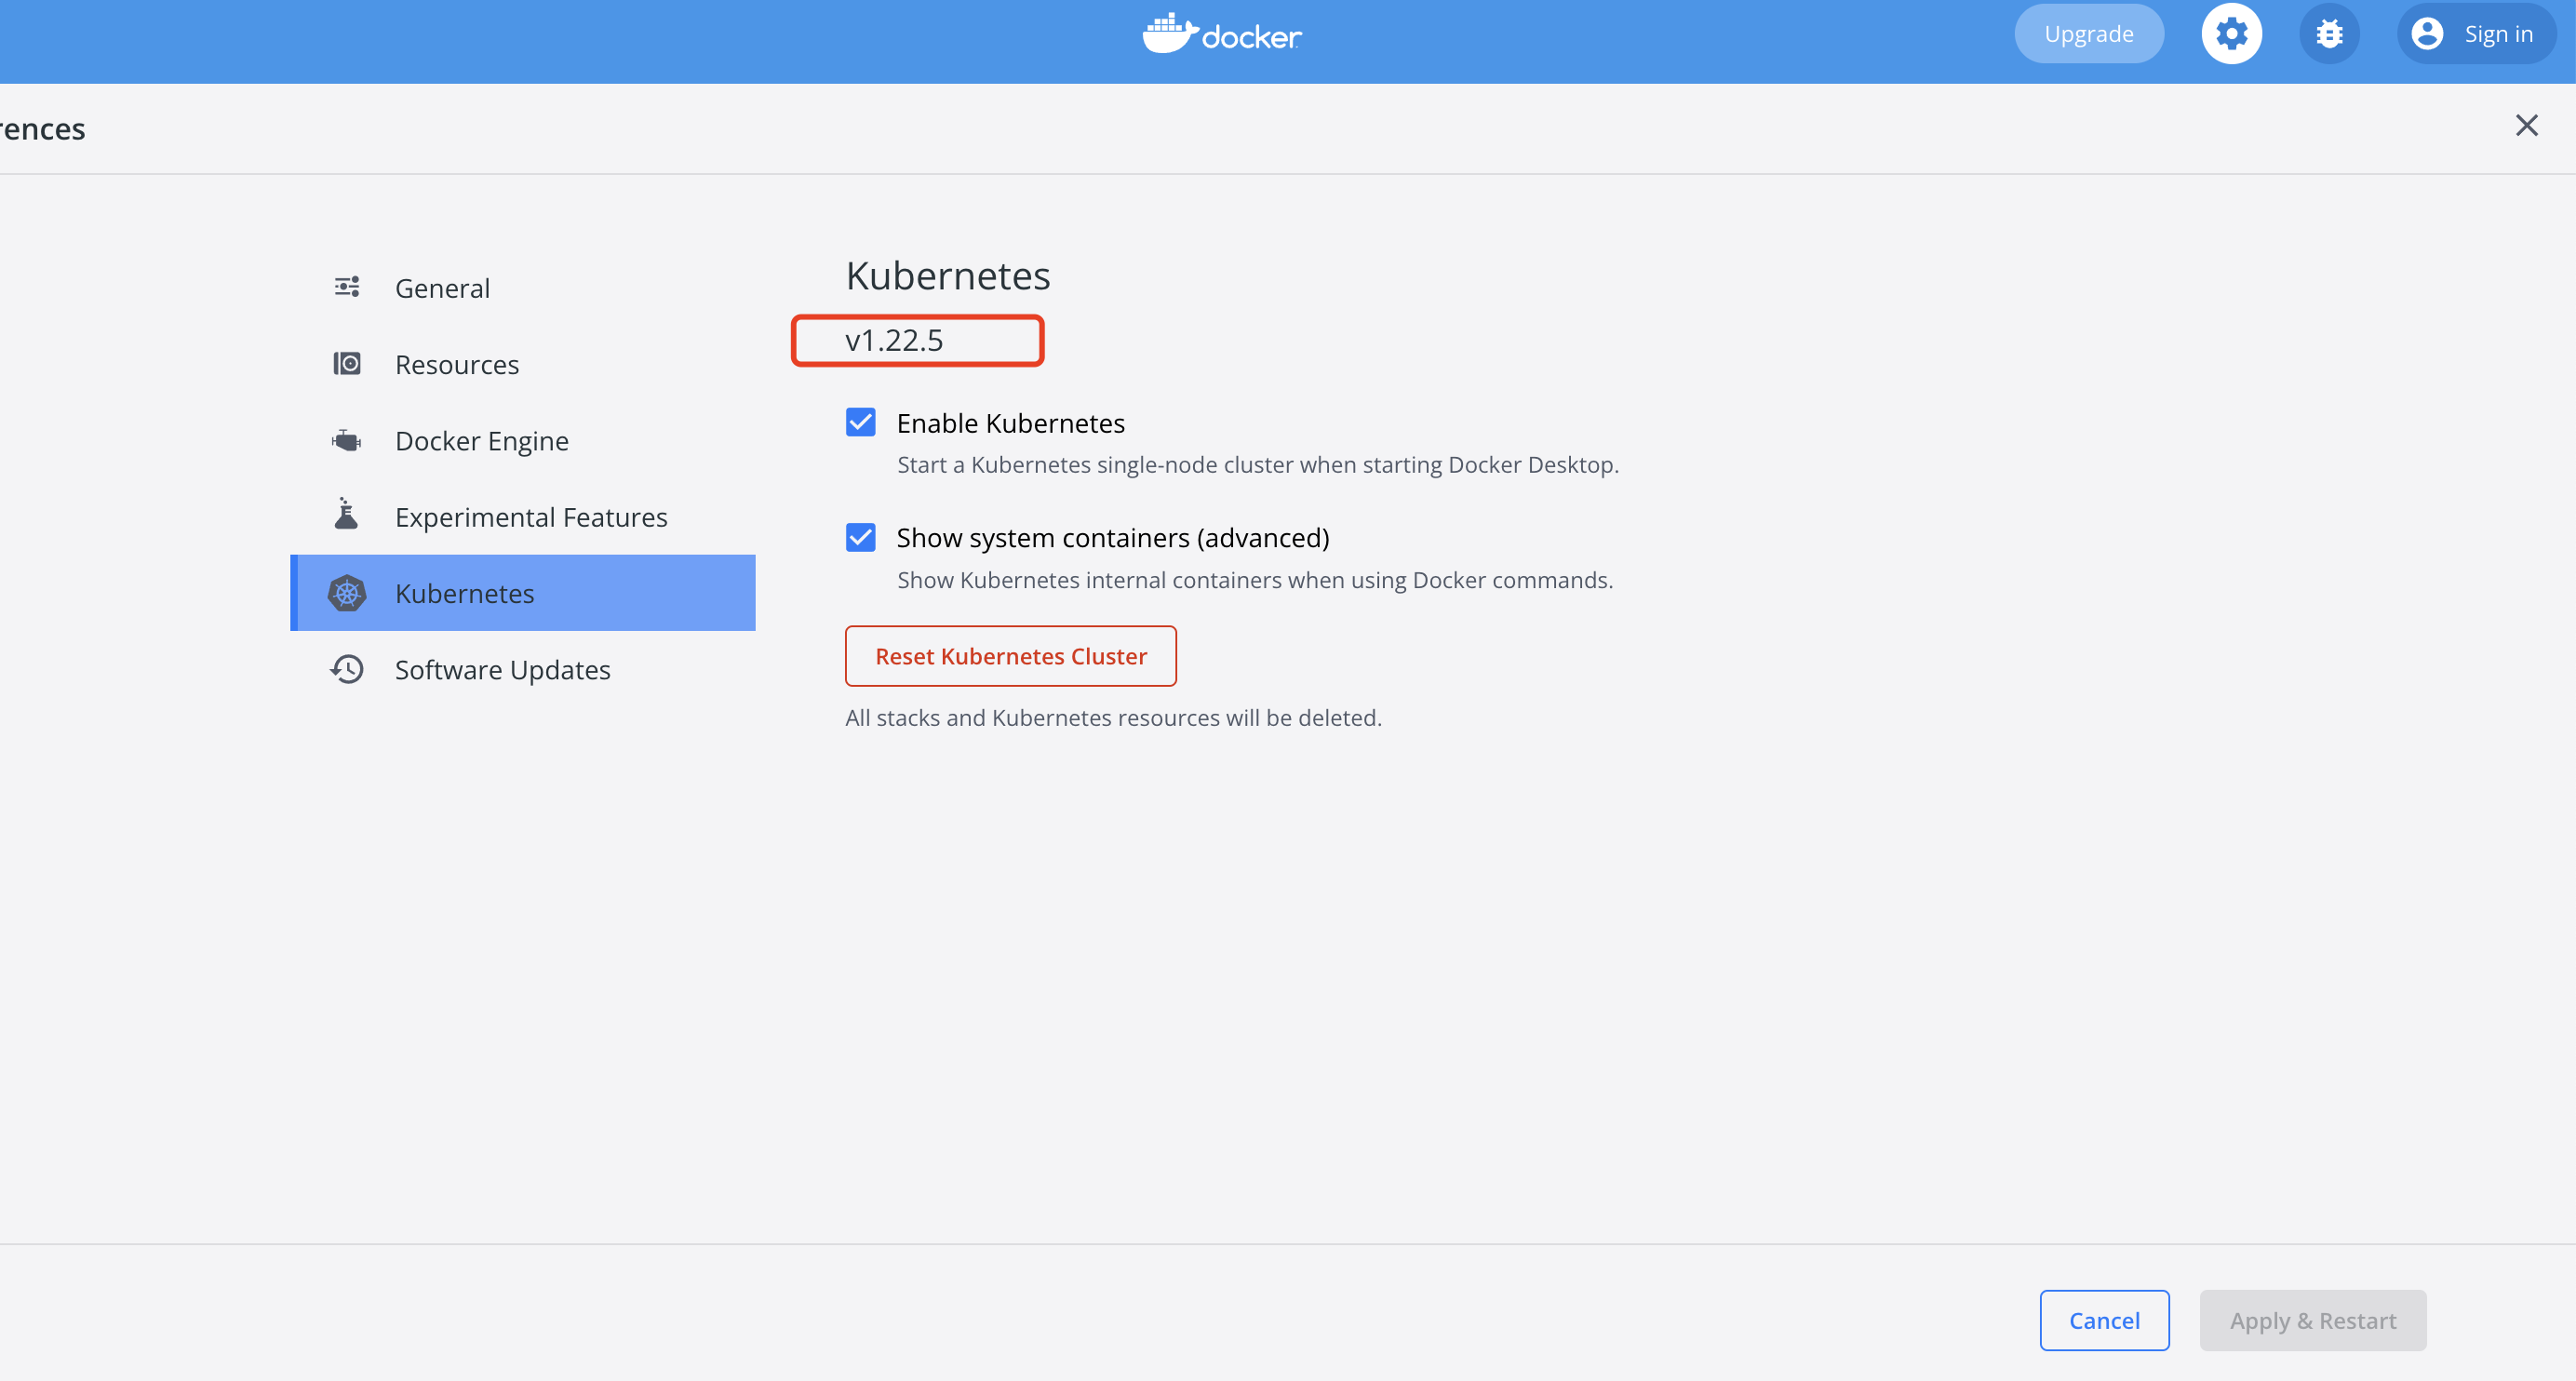Image resolution: width=2576 pixels, height=1381 pixels.
Task: Click the bug report whale icon
Action: click(2330, 33)
